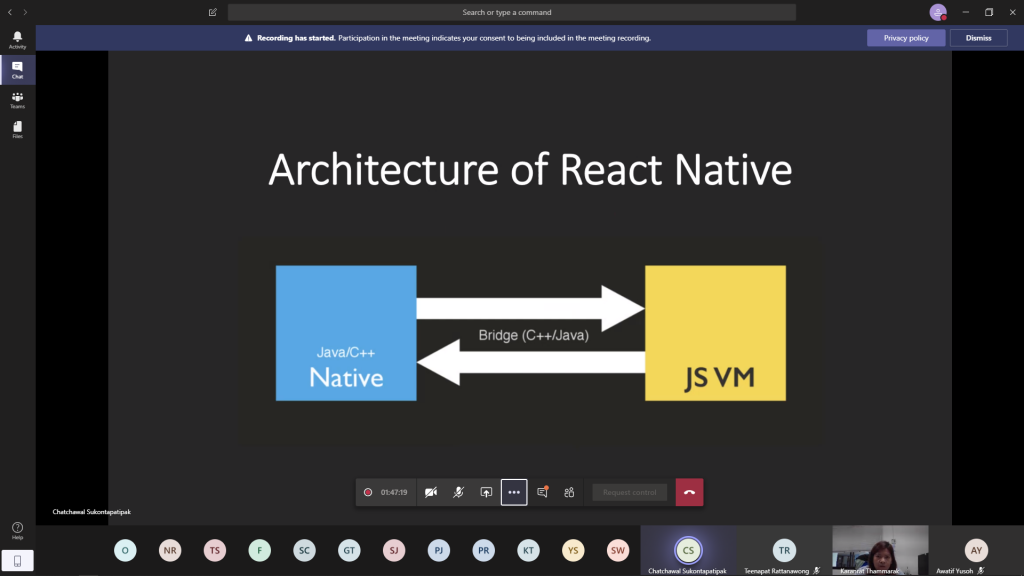The height and width of the screenshot is (576, 1024).
Task: Open the share screen tray
Action: tap(486, 492)
